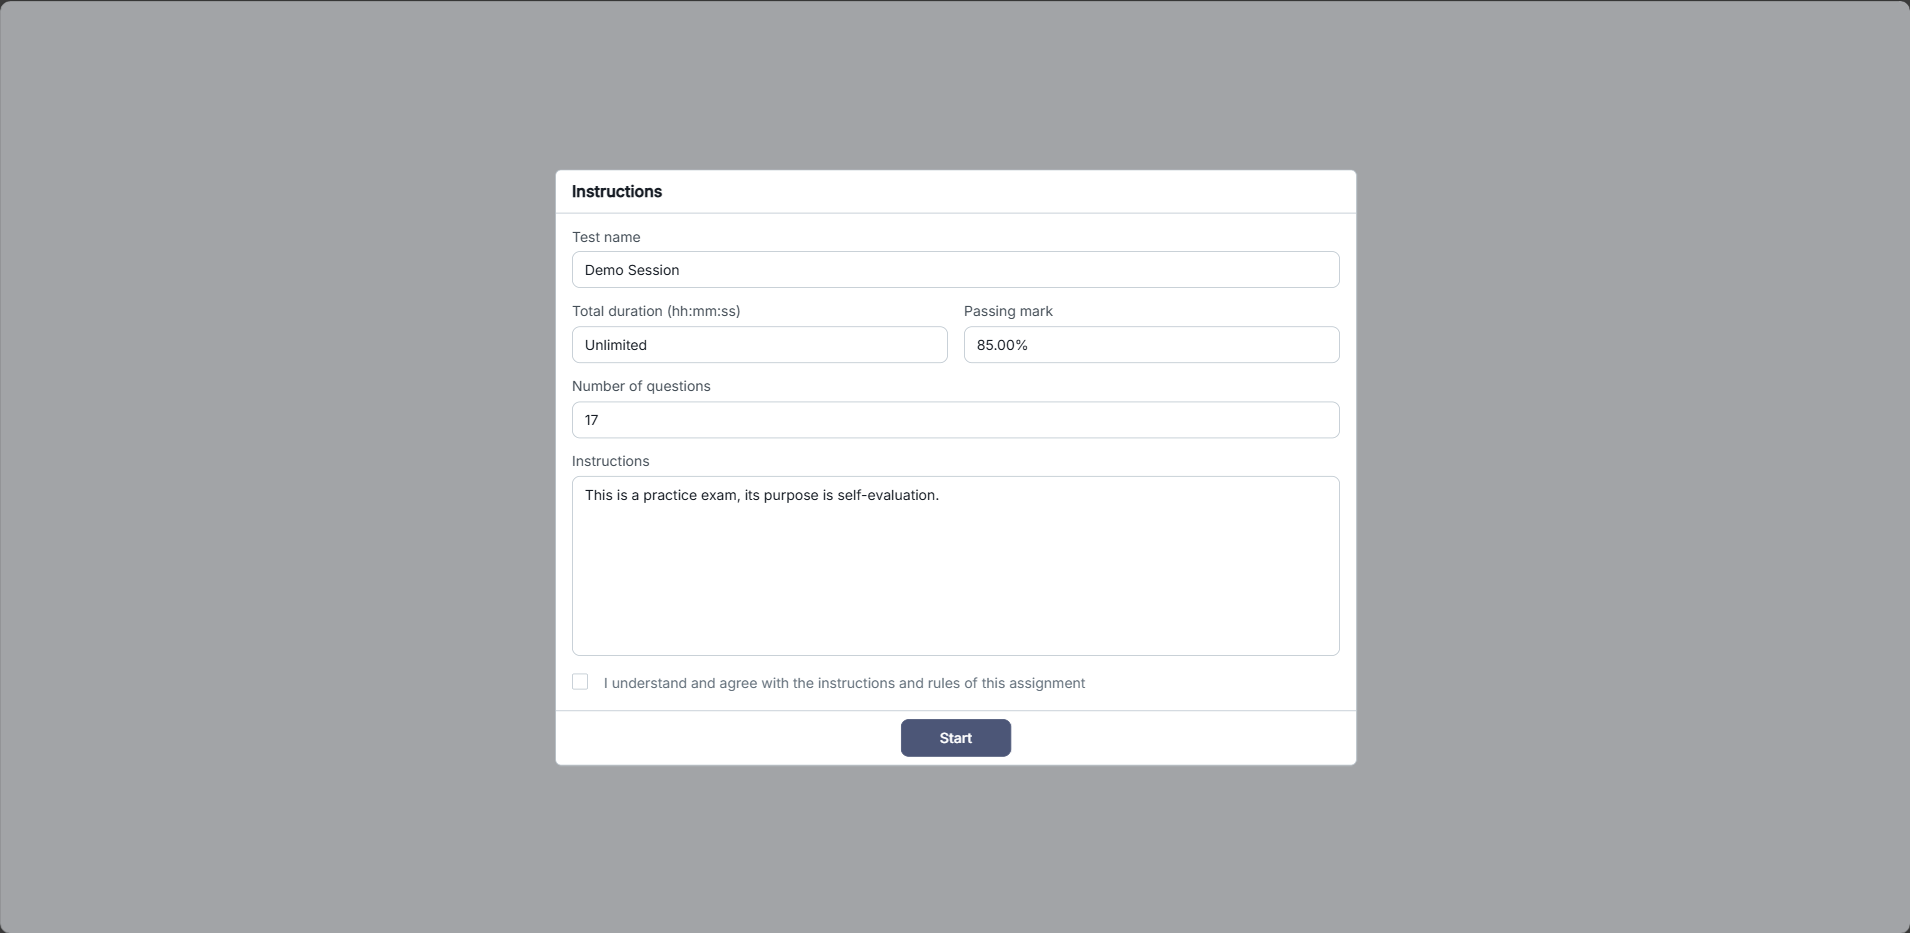Click the "Passing mark" label
Image resolution: width=1910 pixels, height=933 pixels.
(1008, 311)
